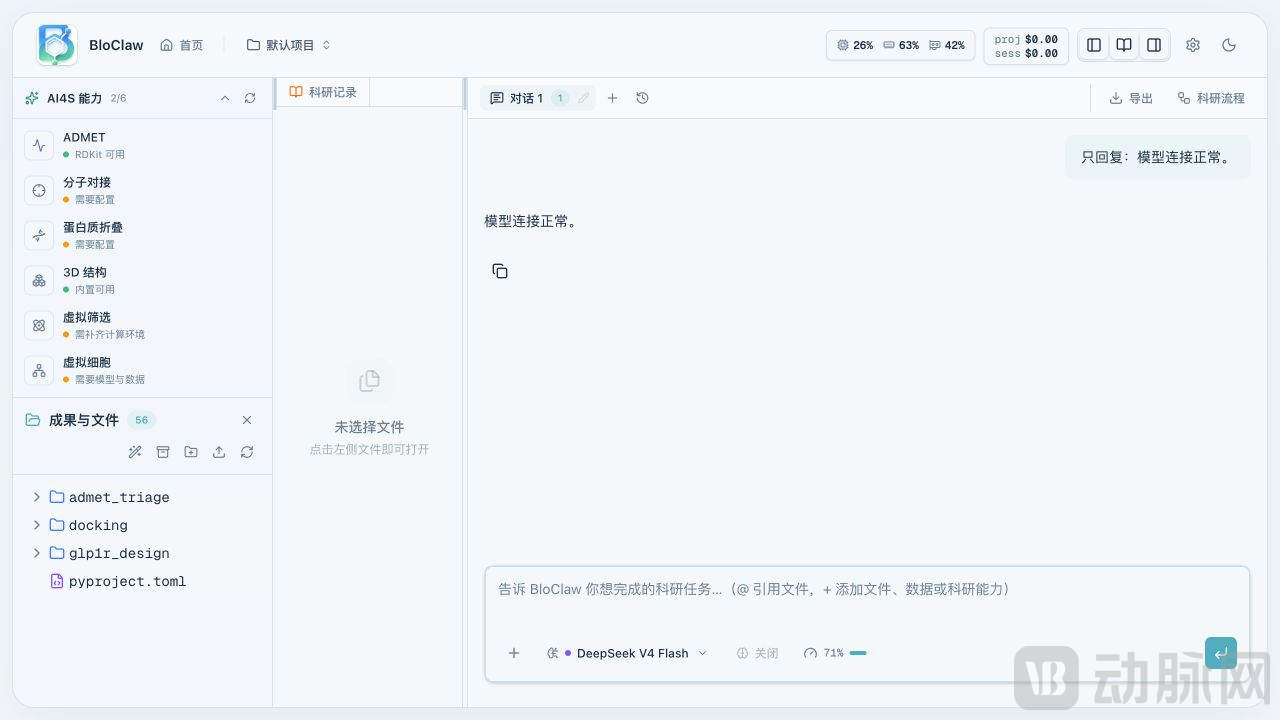The width and height of the screenshot is (1280, 720).
Task: Toggle the right sidebar panel
Action: click(x=1154, y=45)
